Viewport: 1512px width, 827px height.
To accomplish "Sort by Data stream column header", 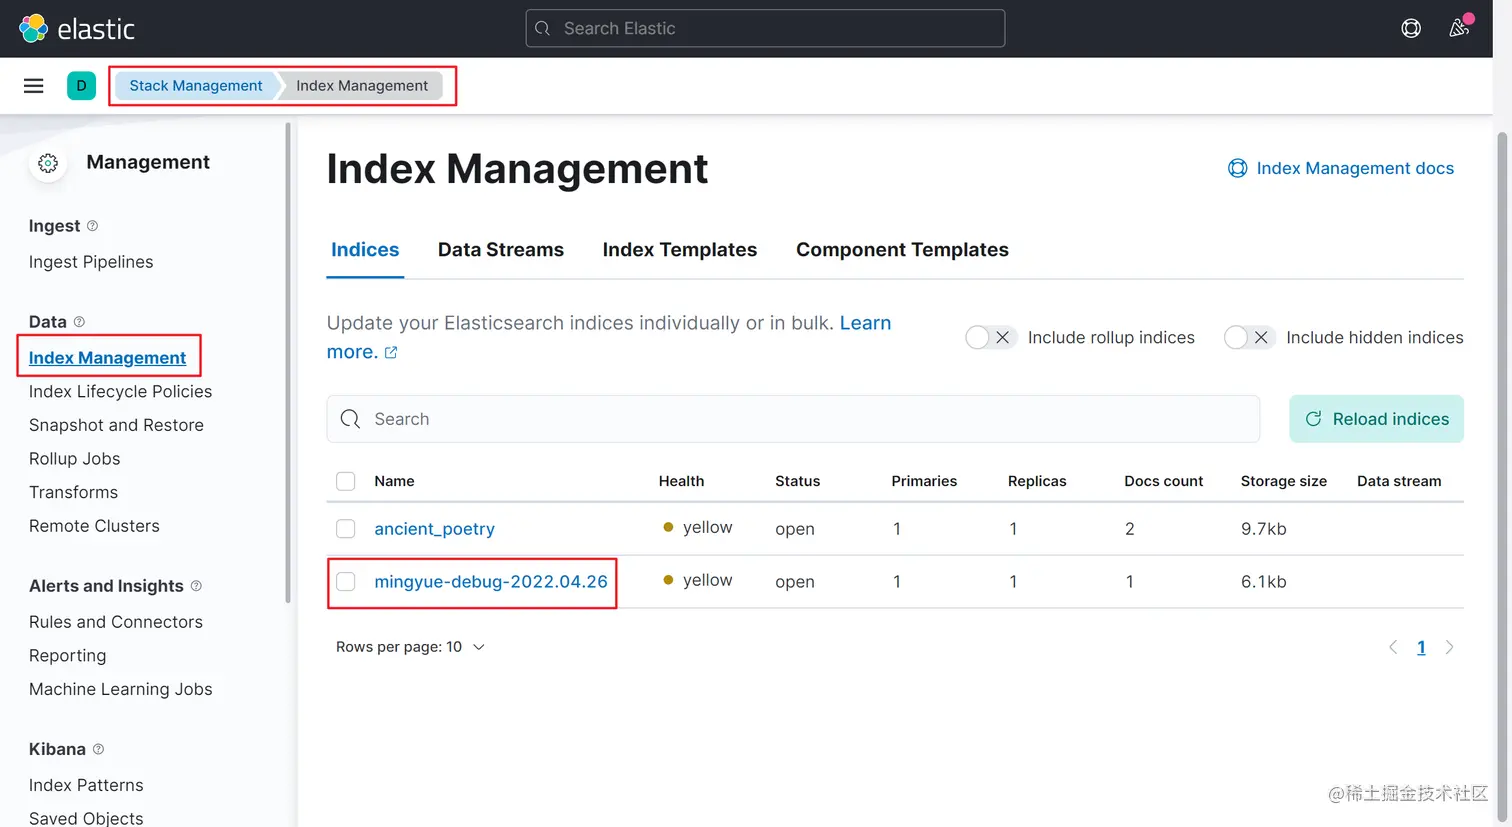I will 1399,481.
